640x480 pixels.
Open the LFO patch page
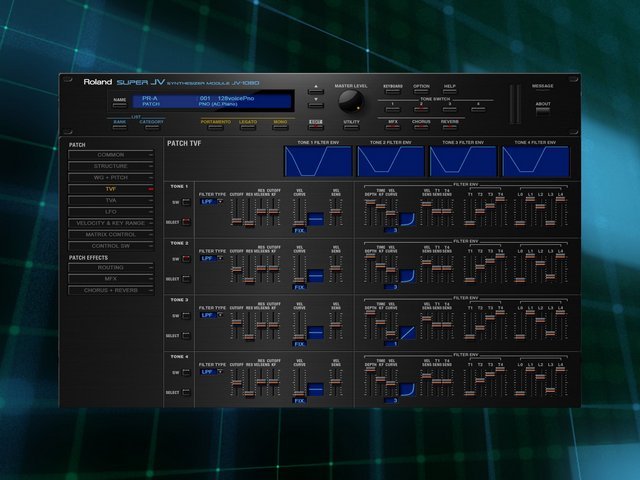coord(110,212)
